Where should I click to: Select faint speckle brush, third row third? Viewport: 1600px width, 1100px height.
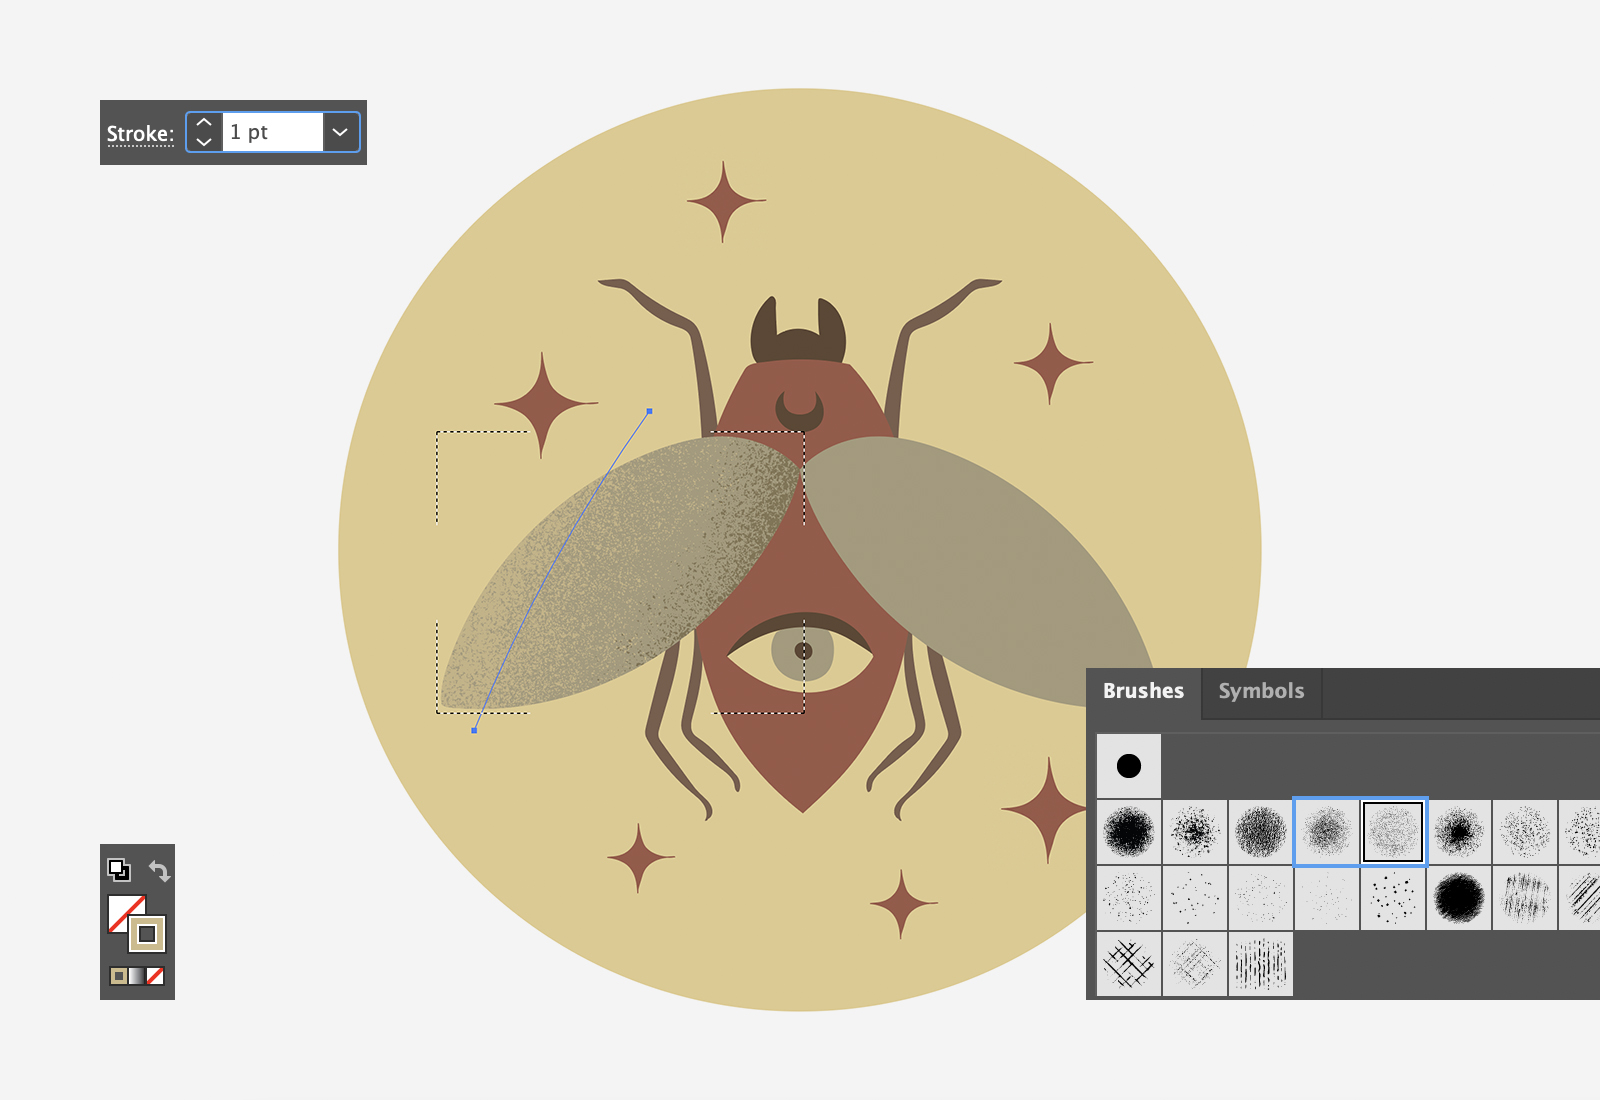pyautogui.click(x=1261, y=898)
